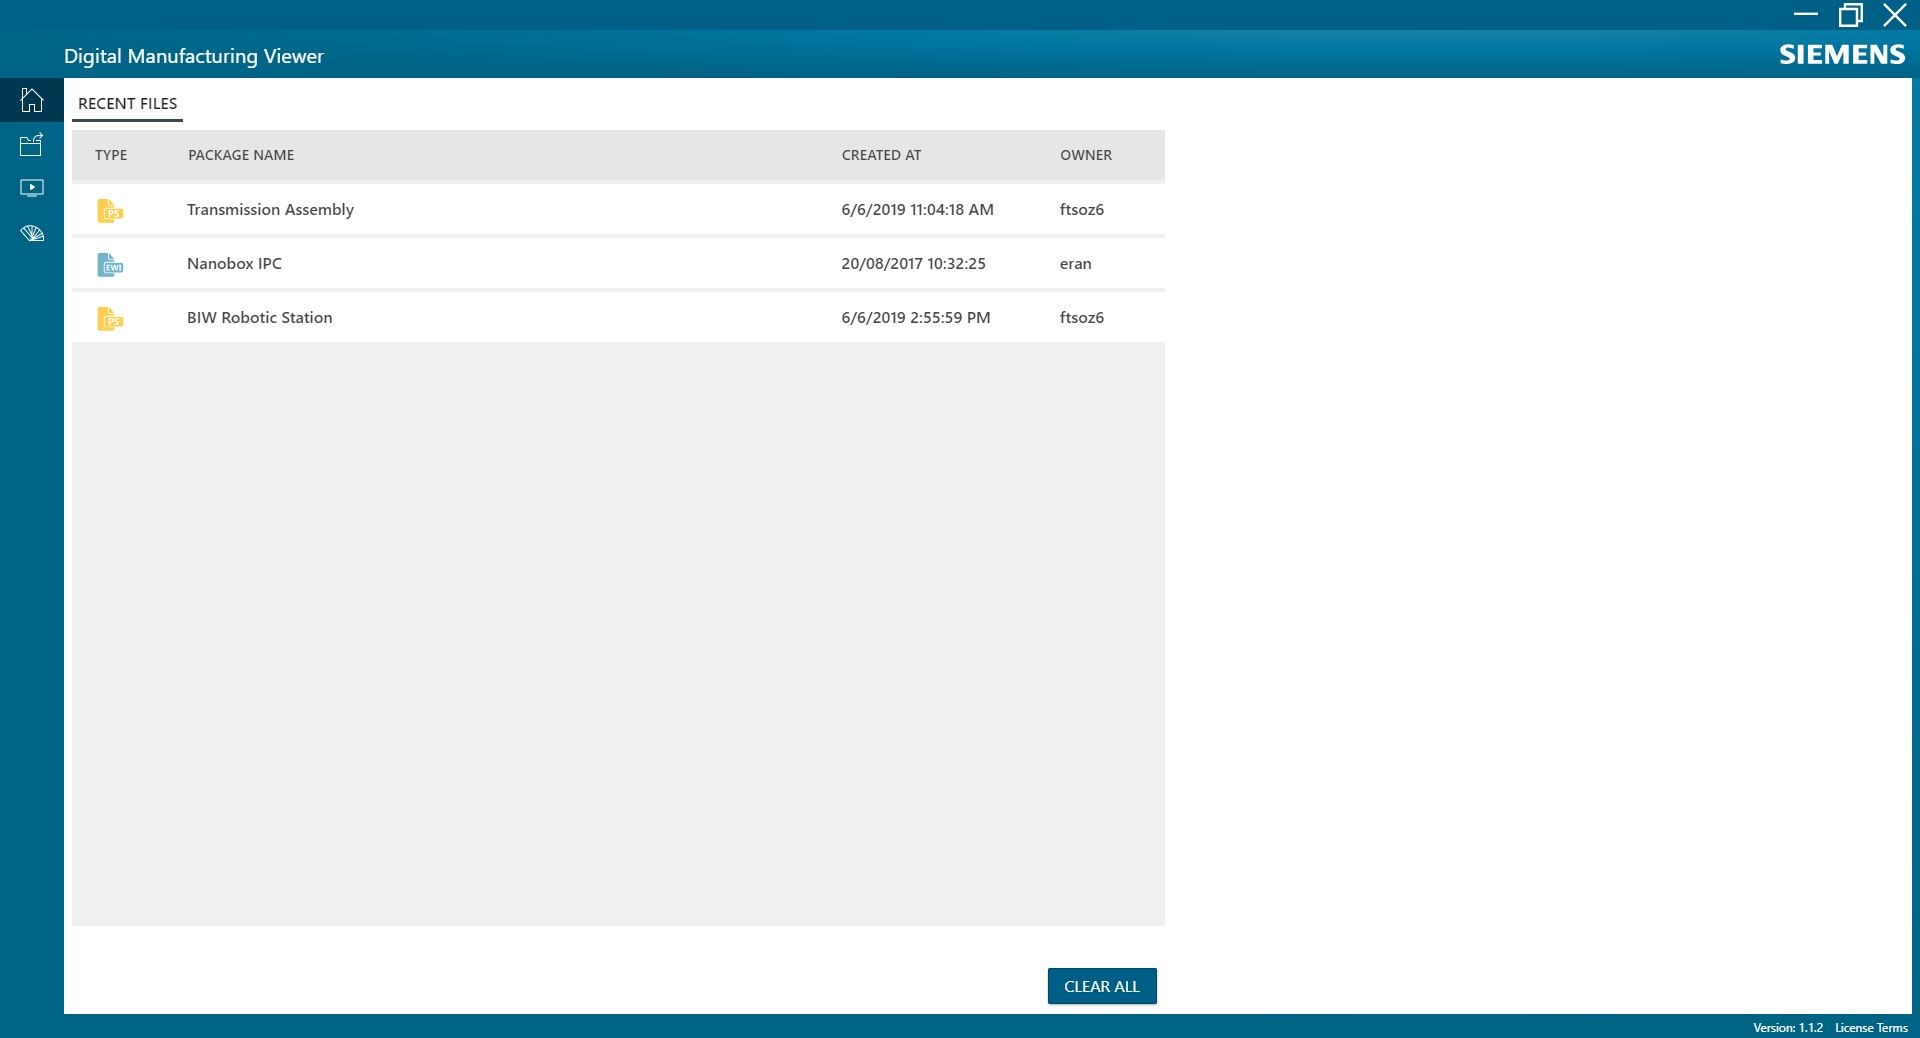Open the monitor play icon in sidebar
1920x1038 pixels.
32,188
